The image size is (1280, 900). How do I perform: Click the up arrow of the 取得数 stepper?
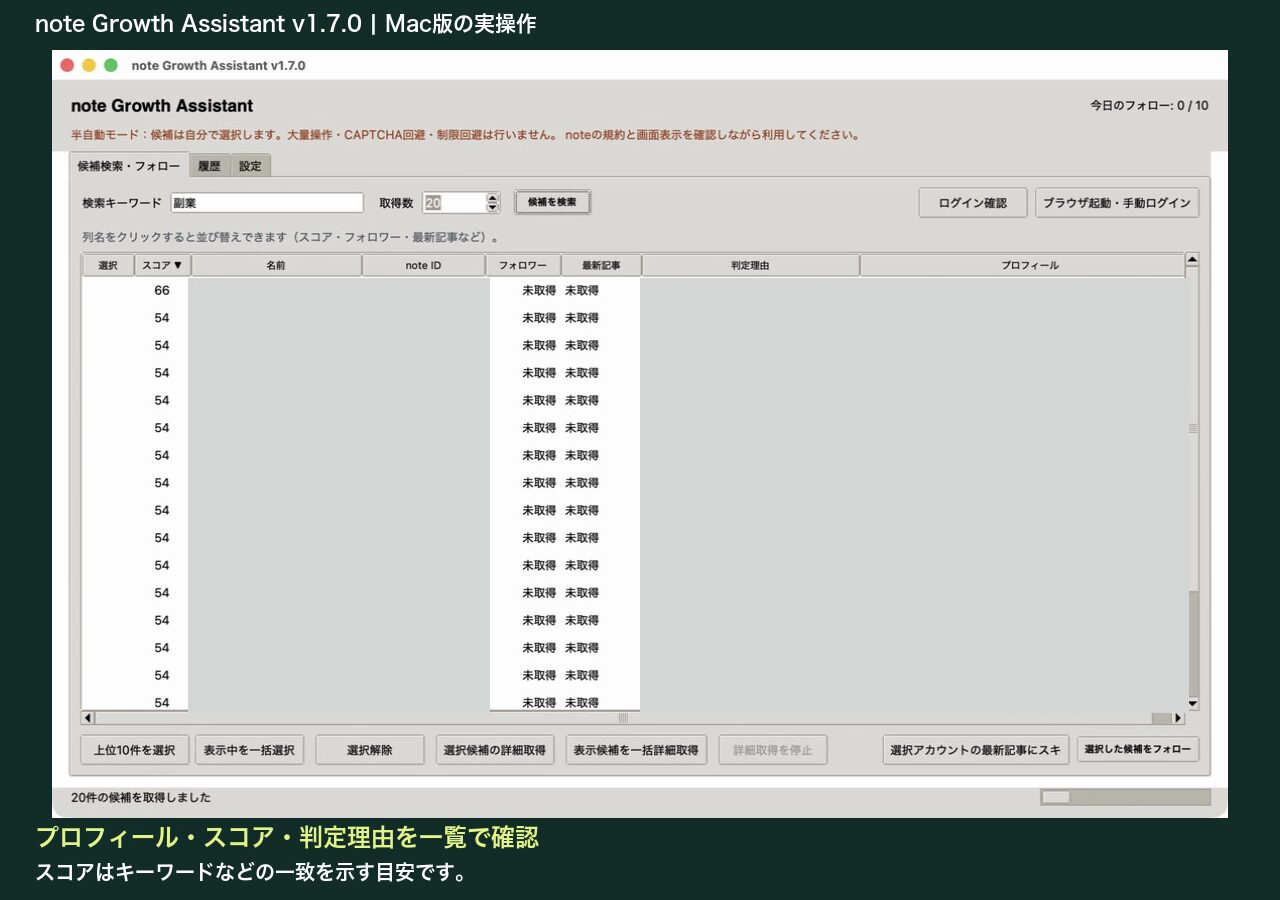click(492, 197)
